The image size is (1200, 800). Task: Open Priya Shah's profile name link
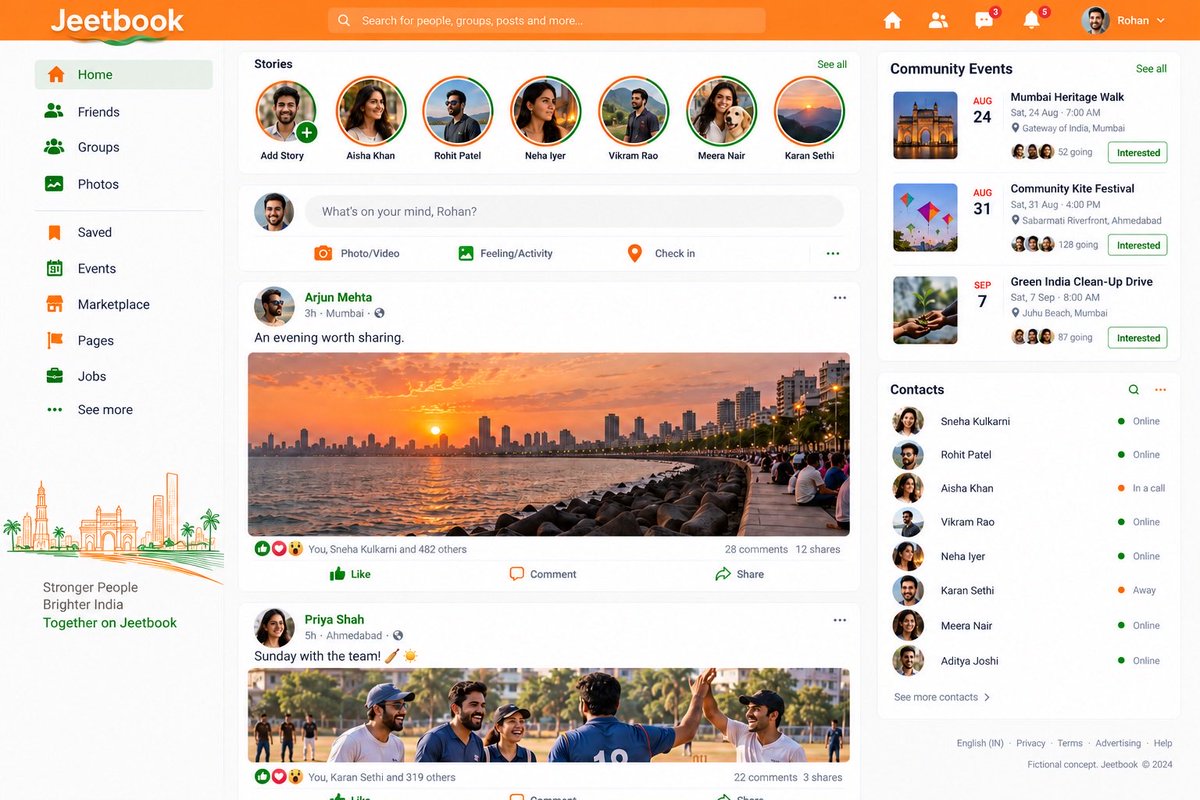pos(334,619)
